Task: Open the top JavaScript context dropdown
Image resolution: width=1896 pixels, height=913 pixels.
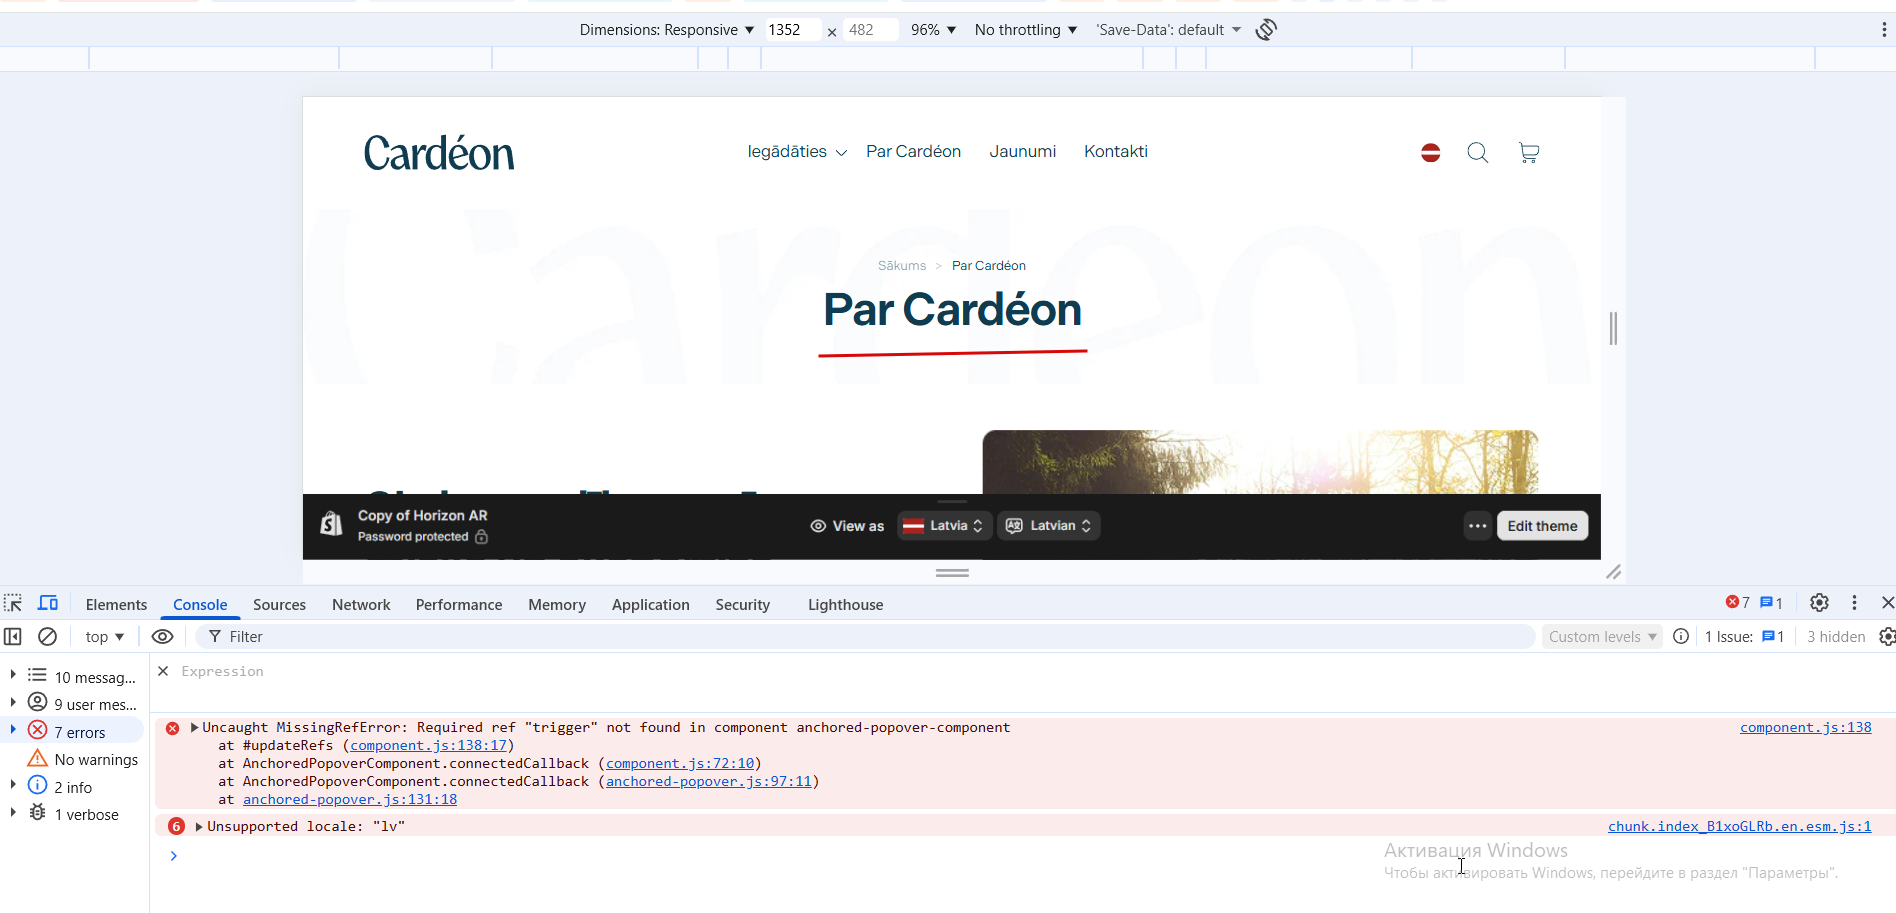Action: 105,637
